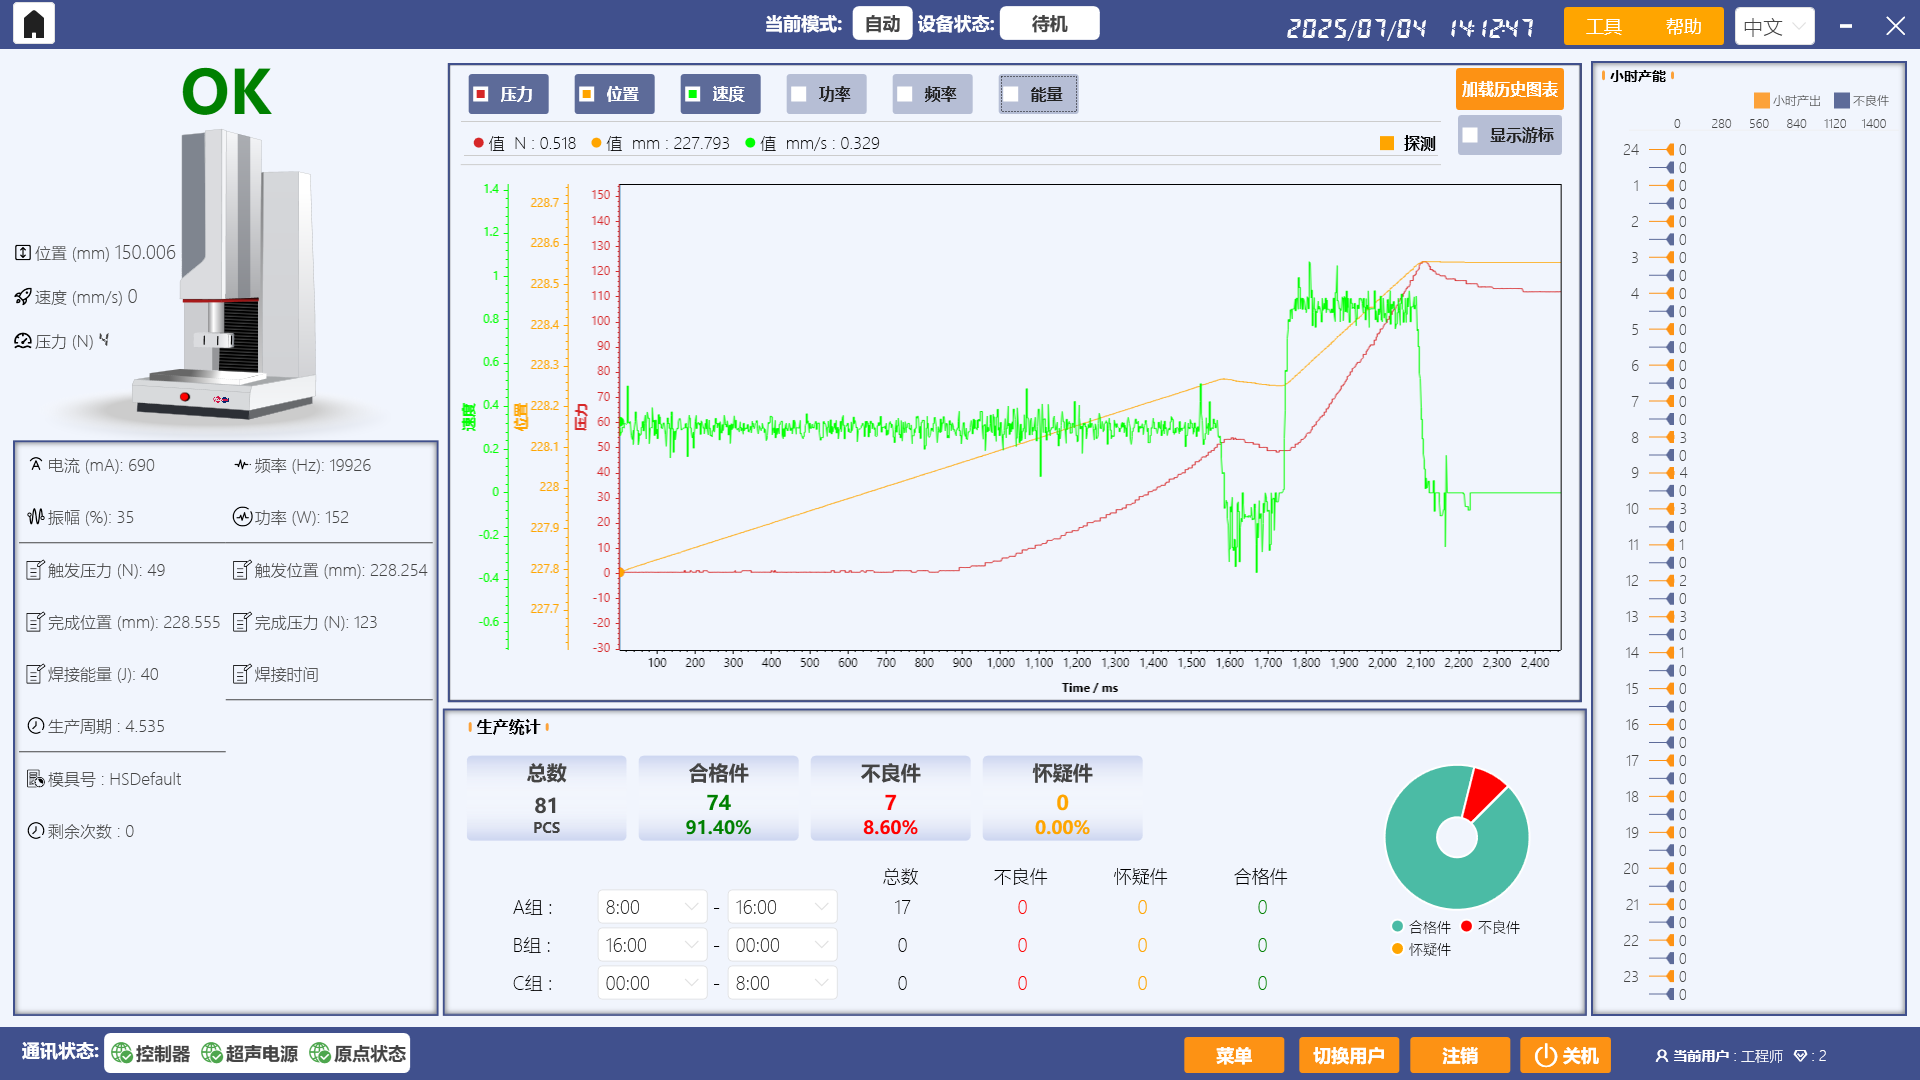The height and width of the screenshot is (1080, 1920).
Task: Click the 原点状态 status icon
Action: pyautogui.click(x=321, y=1052)
